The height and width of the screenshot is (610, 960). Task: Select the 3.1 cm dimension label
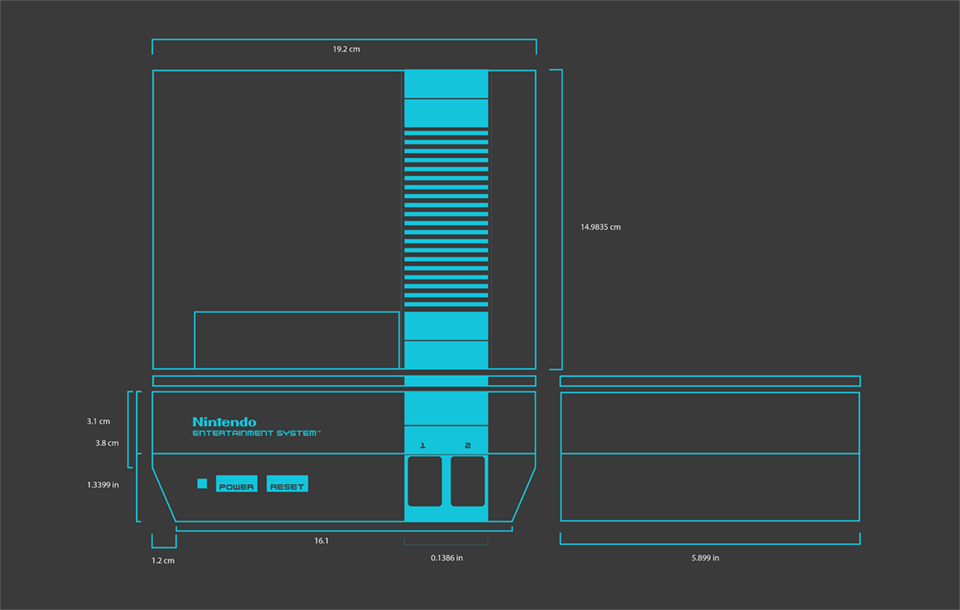tap(99, 421)
